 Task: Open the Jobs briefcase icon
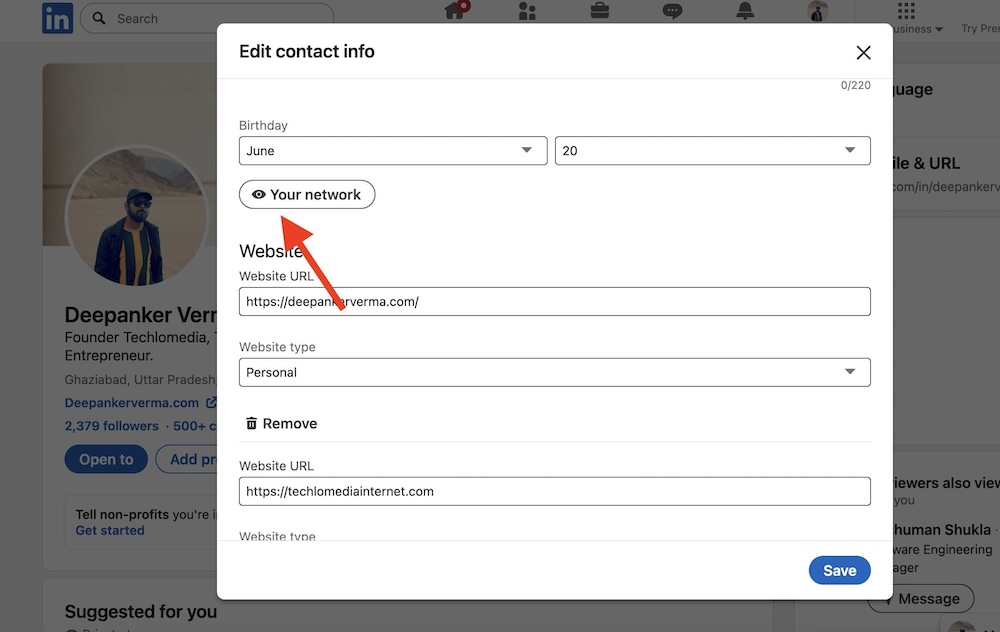point(599,11)
